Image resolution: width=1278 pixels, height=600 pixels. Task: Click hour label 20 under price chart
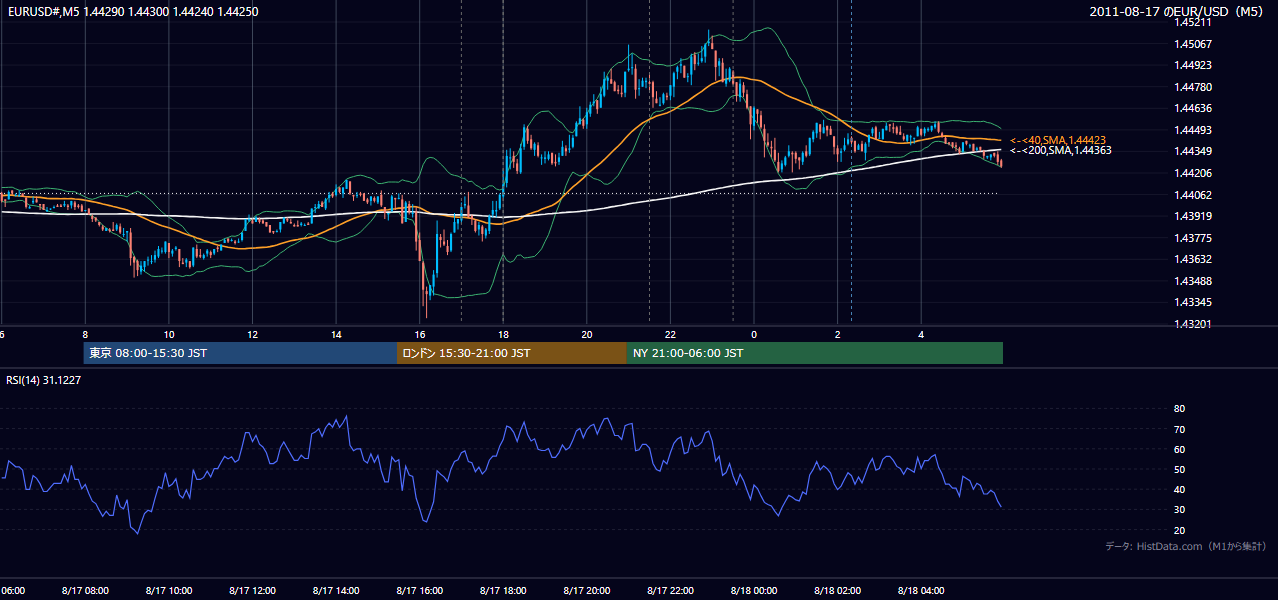[x=587, y=334]
